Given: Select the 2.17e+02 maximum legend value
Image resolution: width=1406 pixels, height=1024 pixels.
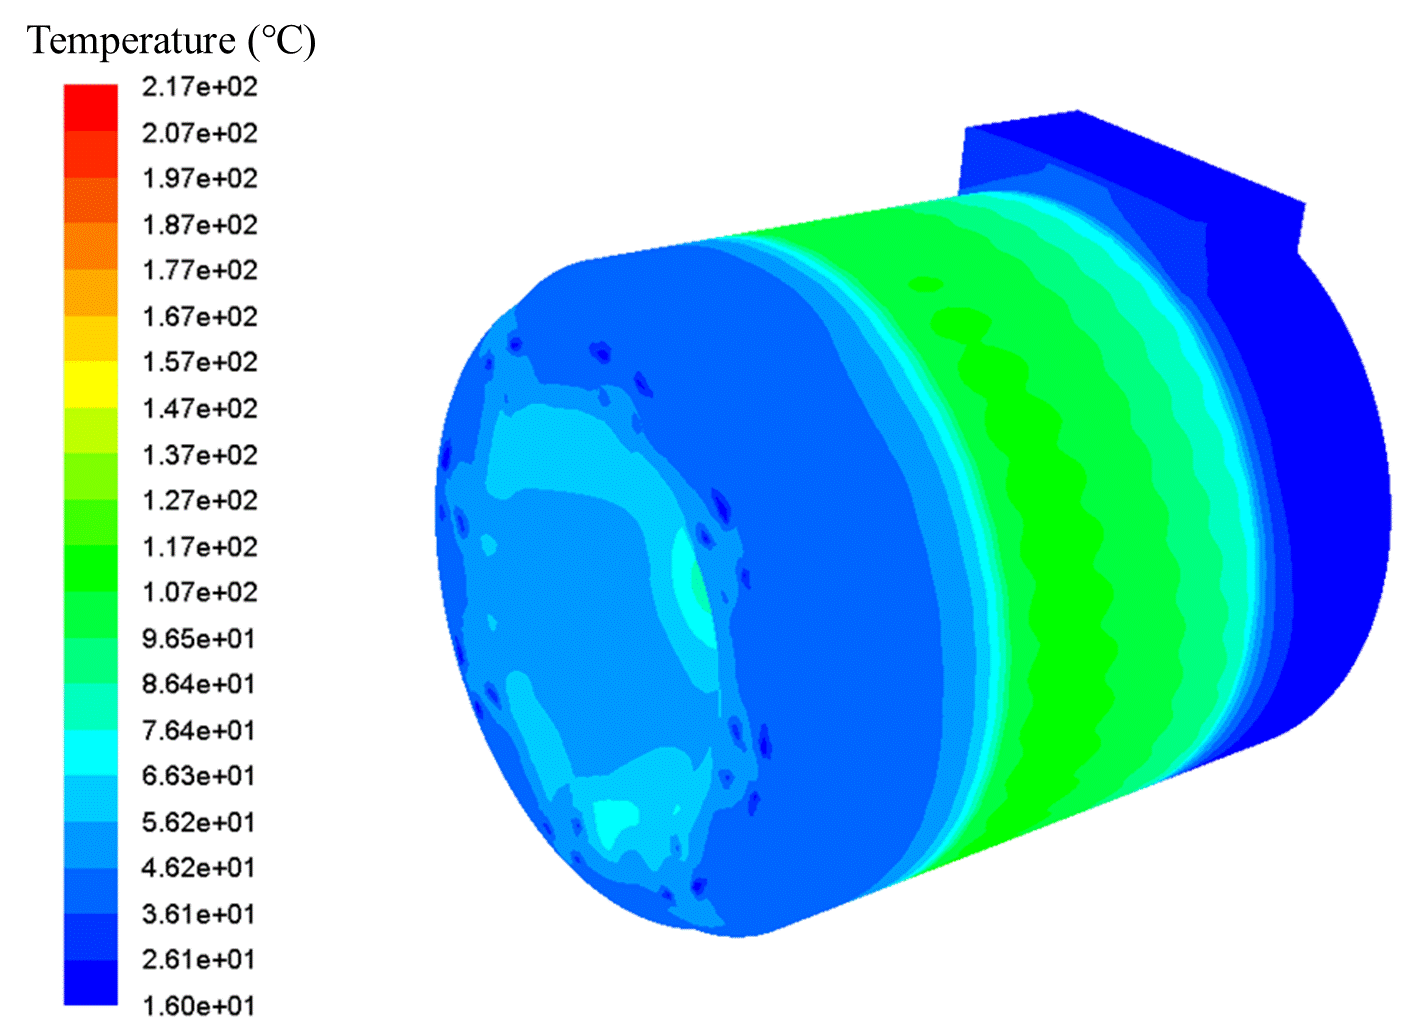Looking at the screenshot, I should point(199,87).
